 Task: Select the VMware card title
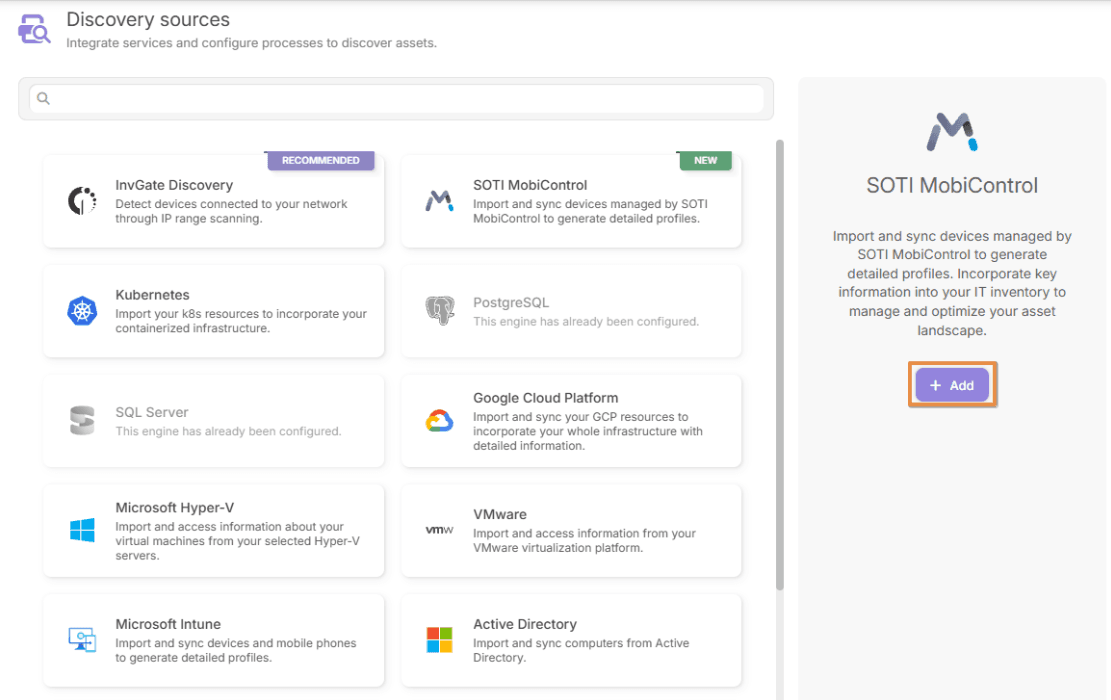[x=500, y=514]
